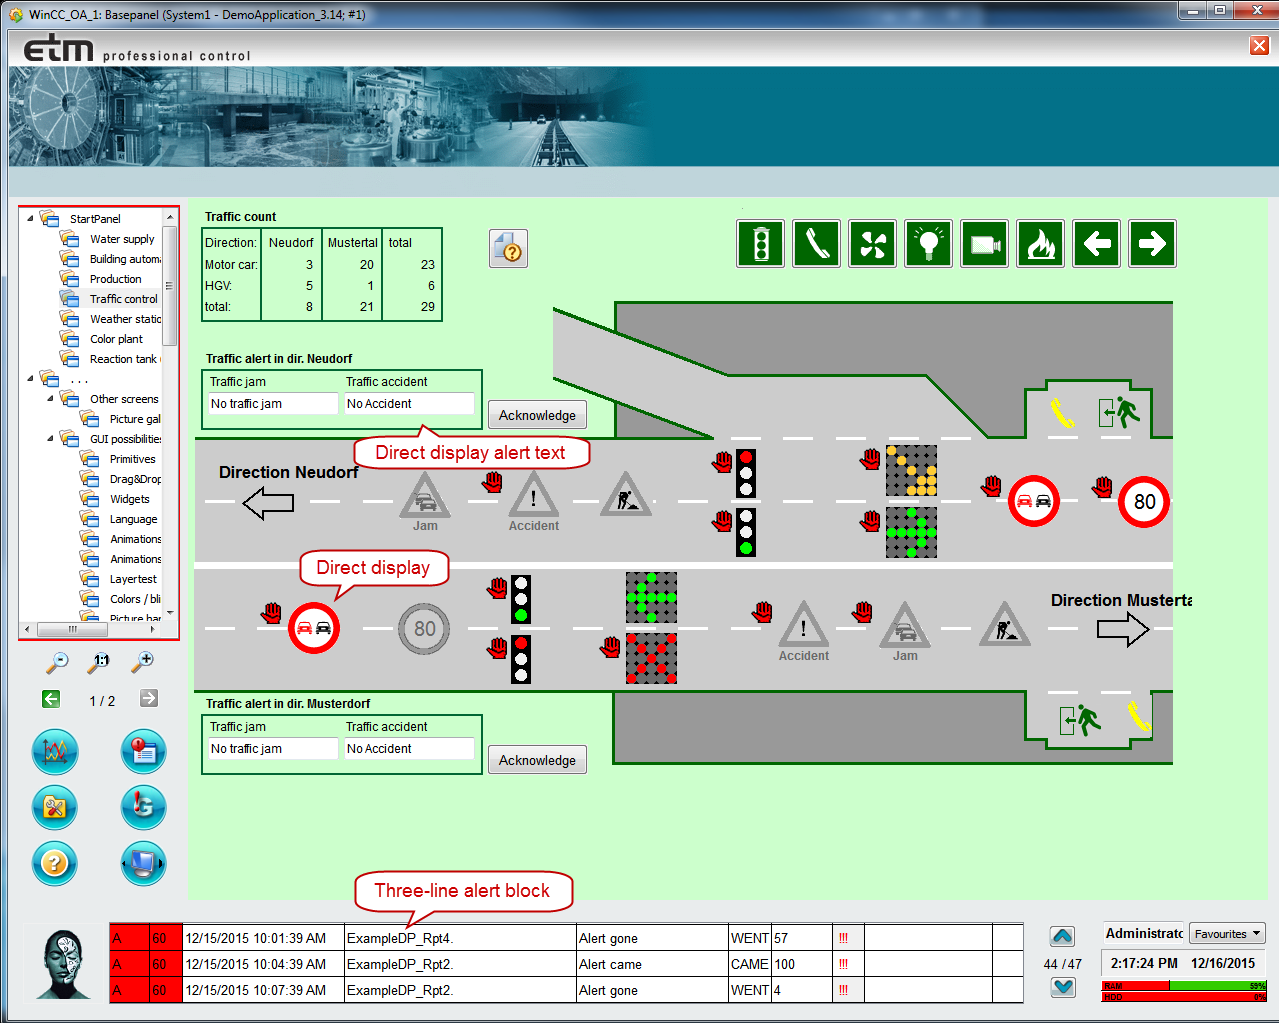Acknowledge the Musterdorf traffic alert
This screenshot has width=1279, height=1023.
[x=537, y=760]
